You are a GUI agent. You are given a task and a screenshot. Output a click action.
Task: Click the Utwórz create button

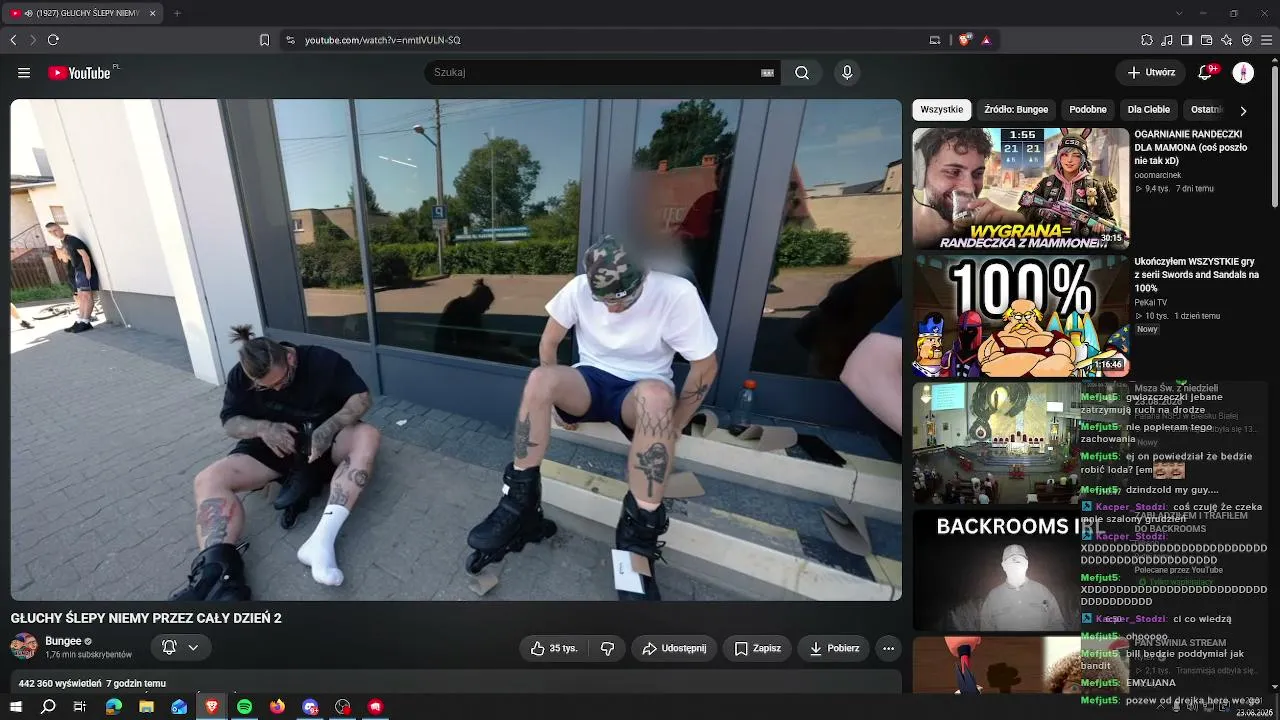point(1151,72)
